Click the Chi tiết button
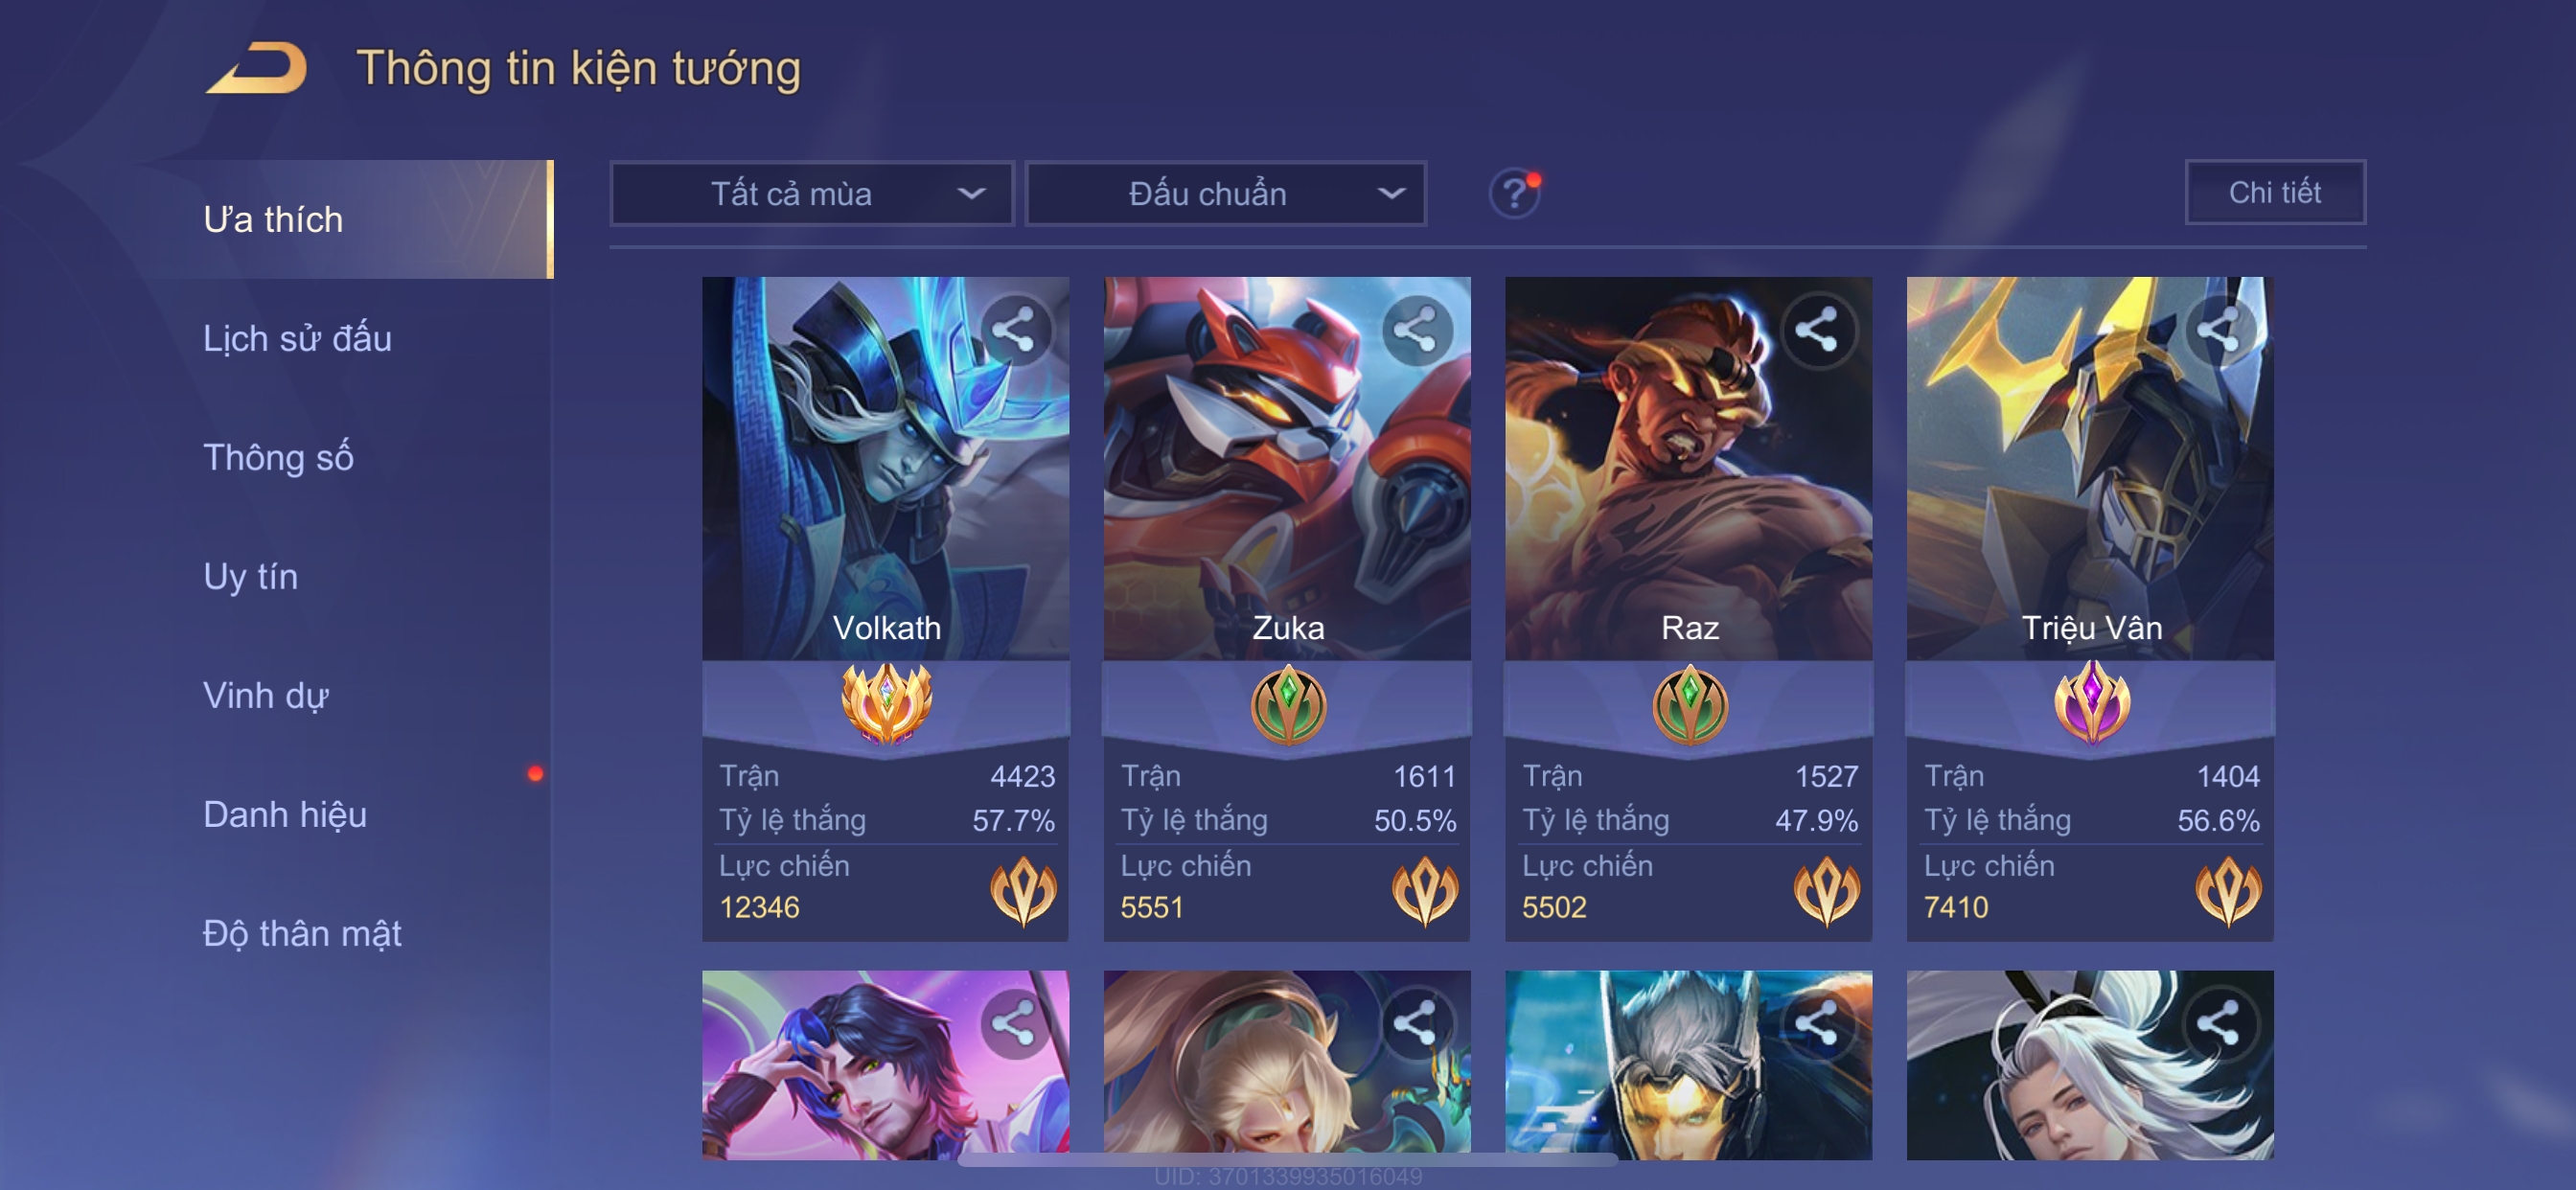This screenshot has width=2576, height=1190. (2275, 192)
